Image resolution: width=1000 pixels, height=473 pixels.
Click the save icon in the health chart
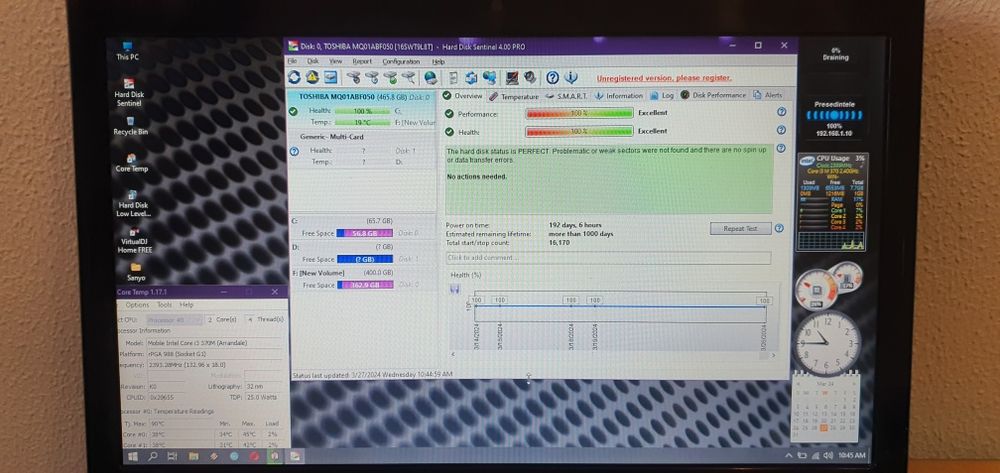(x=455, y=288)
